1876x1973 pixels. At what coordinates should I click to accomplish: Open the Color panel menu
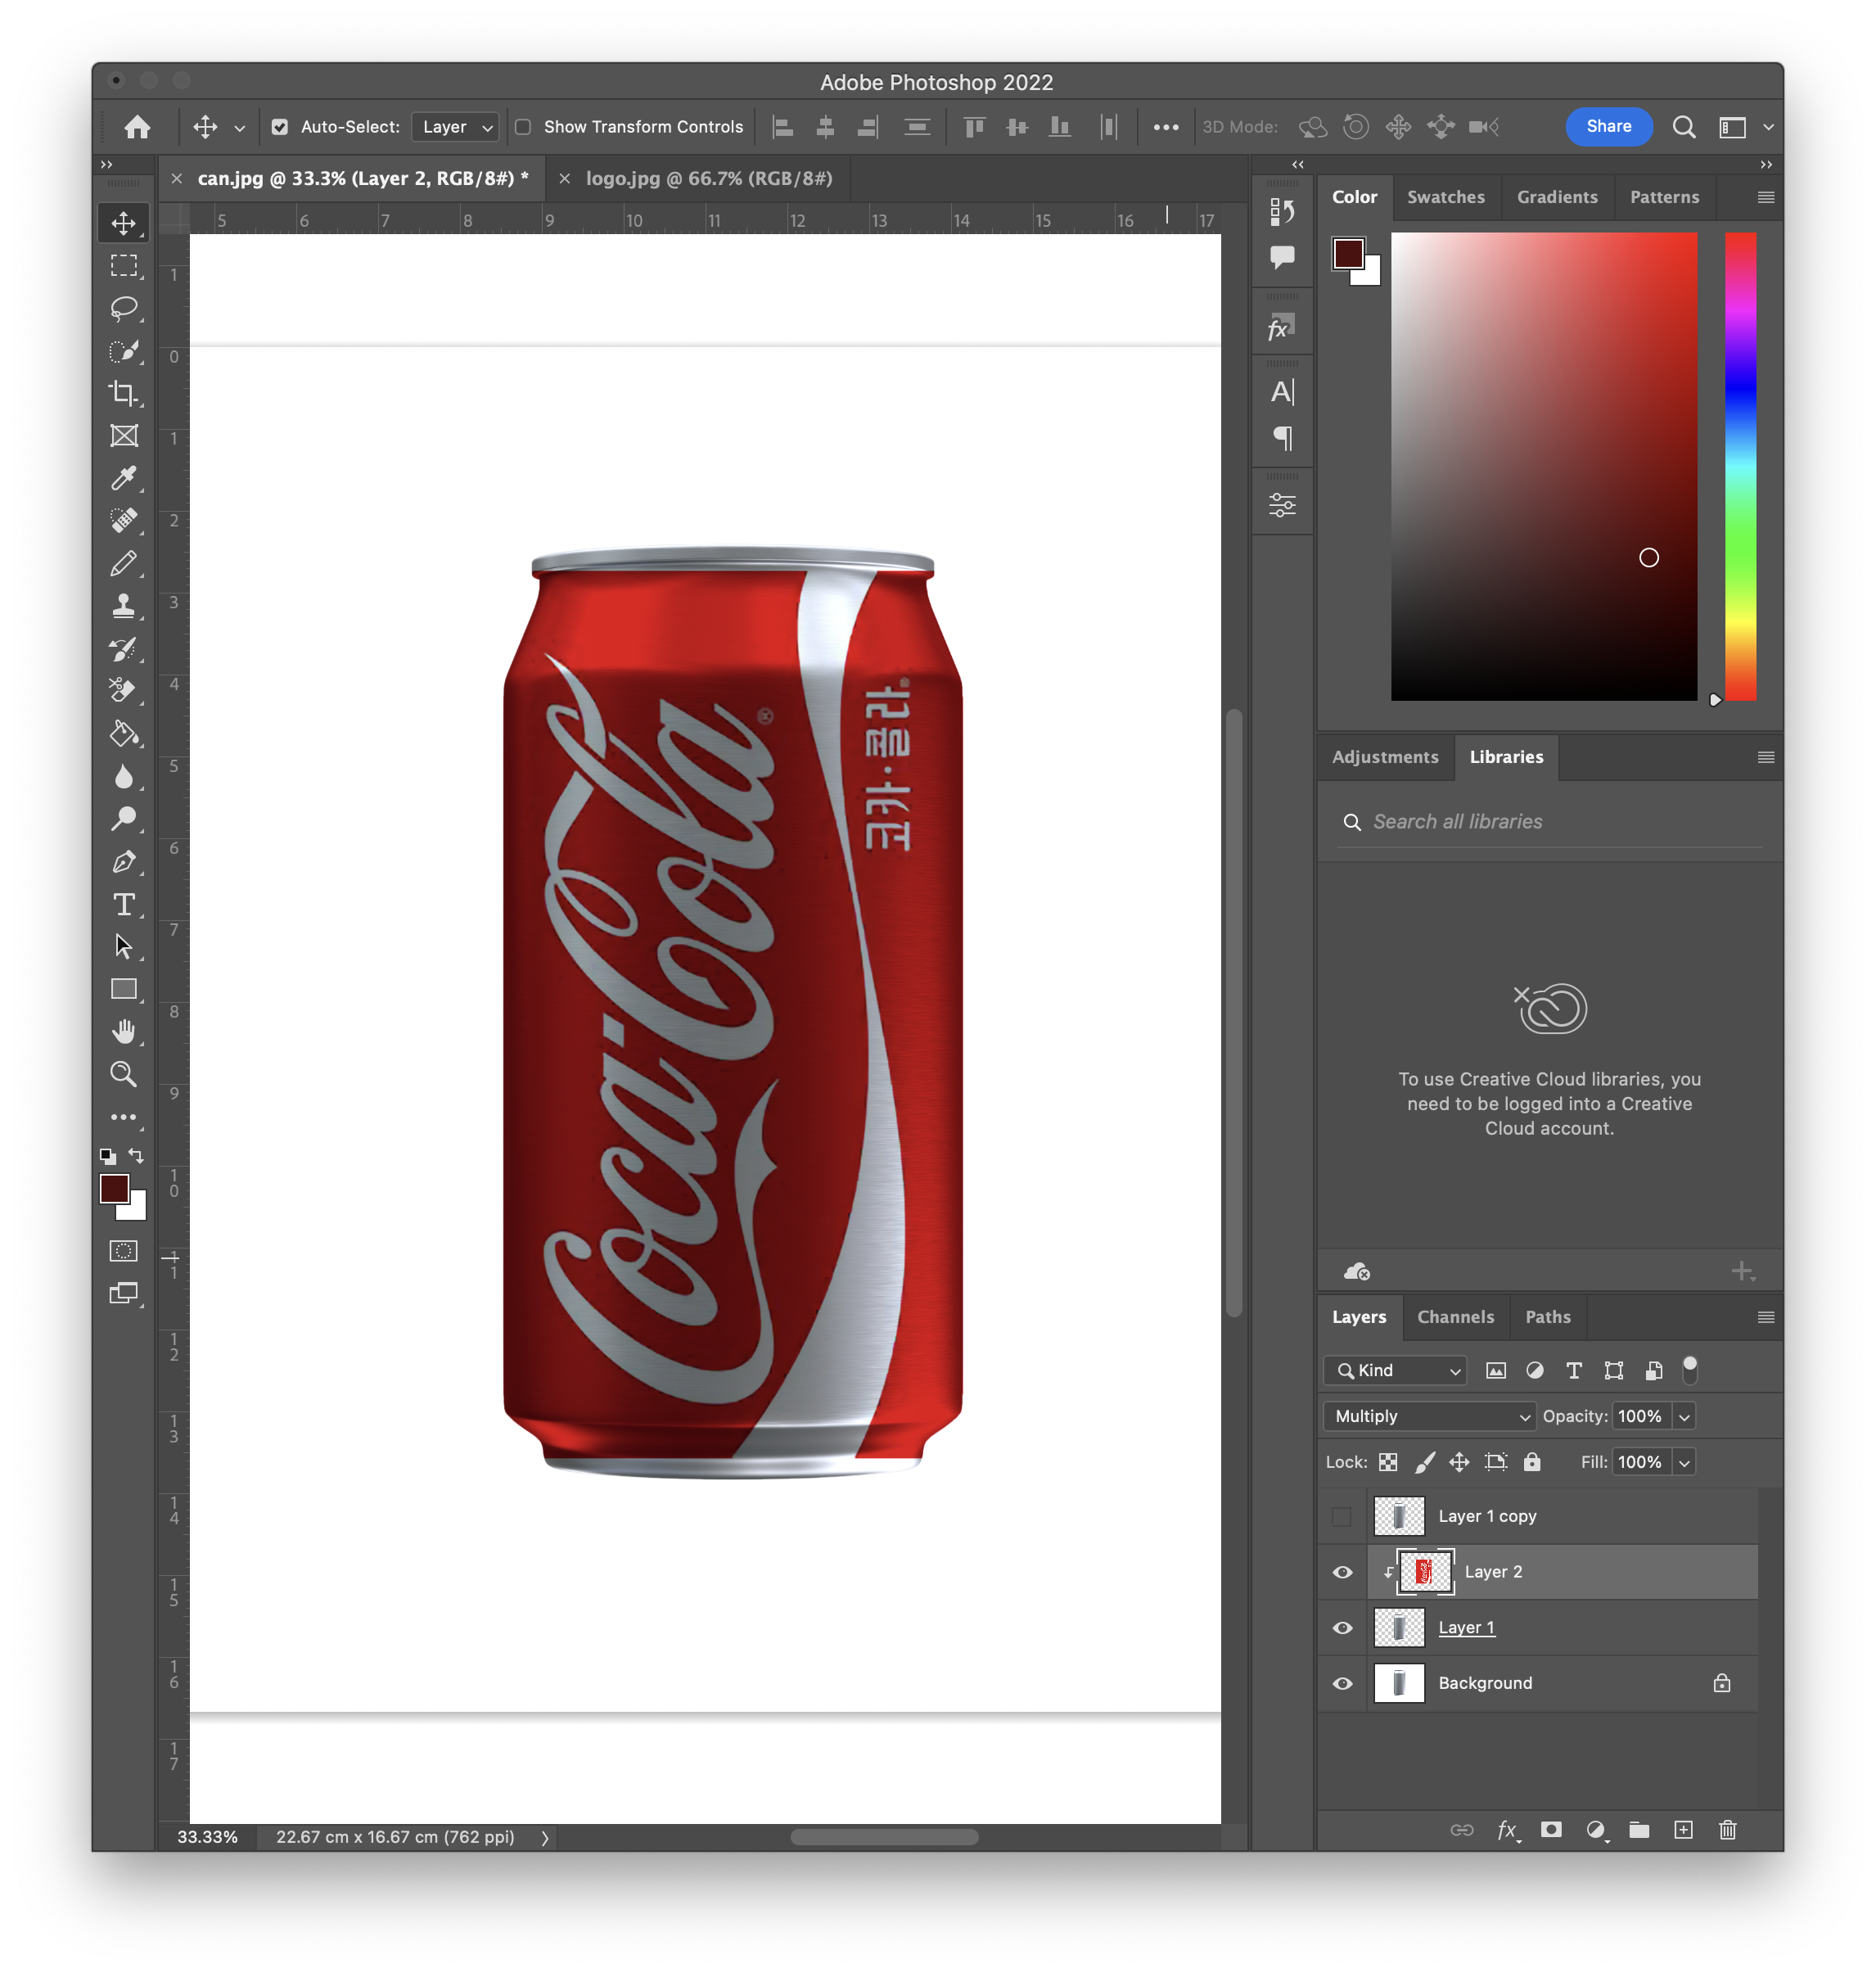pos(1766,197)
